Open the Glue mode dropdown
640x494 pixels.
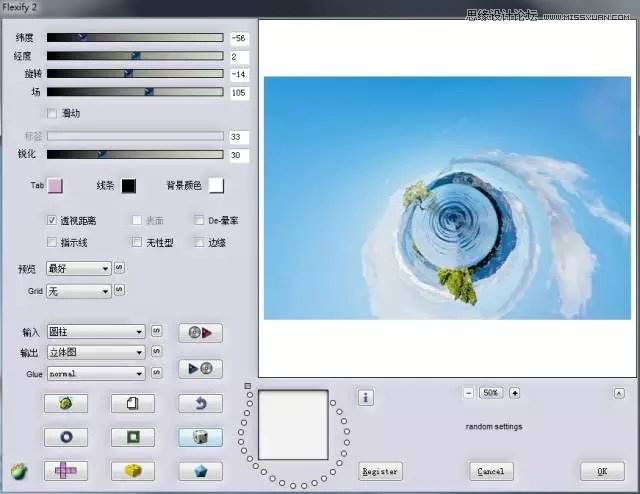(x=96, y=374)
